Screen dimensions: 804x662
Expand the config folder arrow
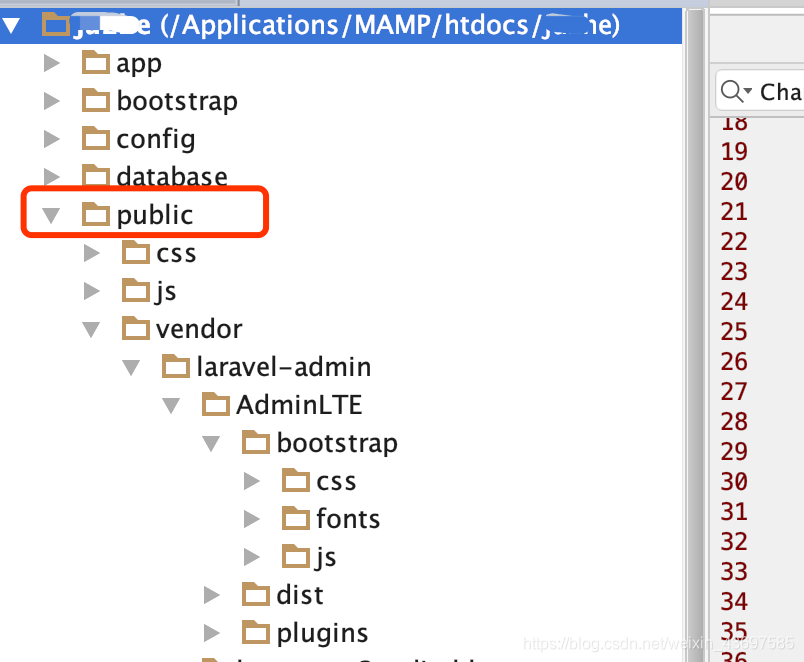(51, 139)
